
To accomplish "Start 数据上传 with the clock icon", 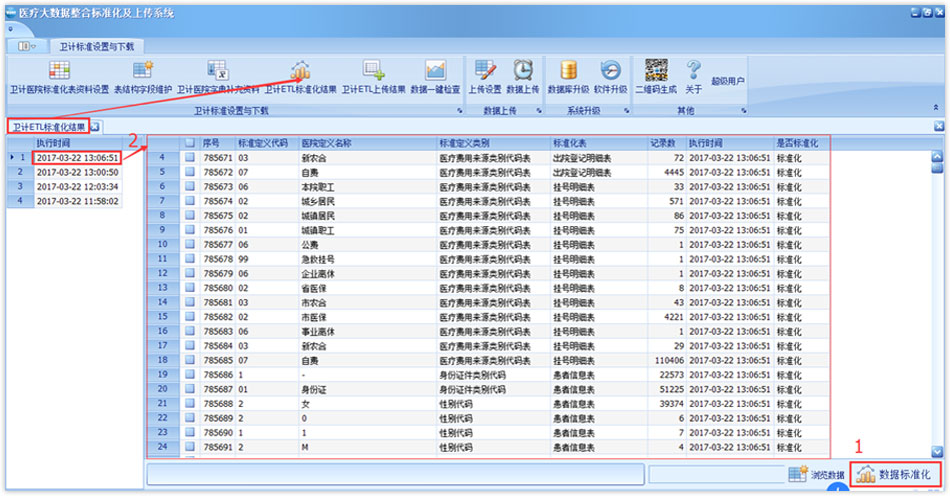I will pos(523,78).
